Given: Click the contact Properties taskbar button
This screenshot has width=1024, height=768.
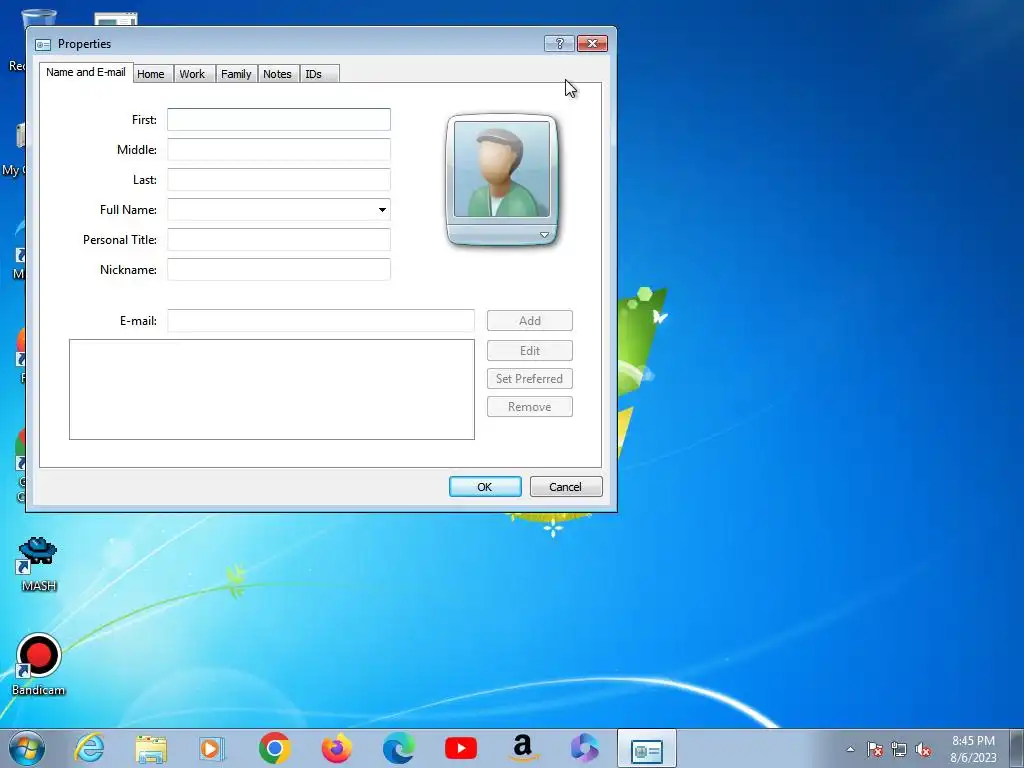Looking at the screenshot, I should click(x=647, y=748).
